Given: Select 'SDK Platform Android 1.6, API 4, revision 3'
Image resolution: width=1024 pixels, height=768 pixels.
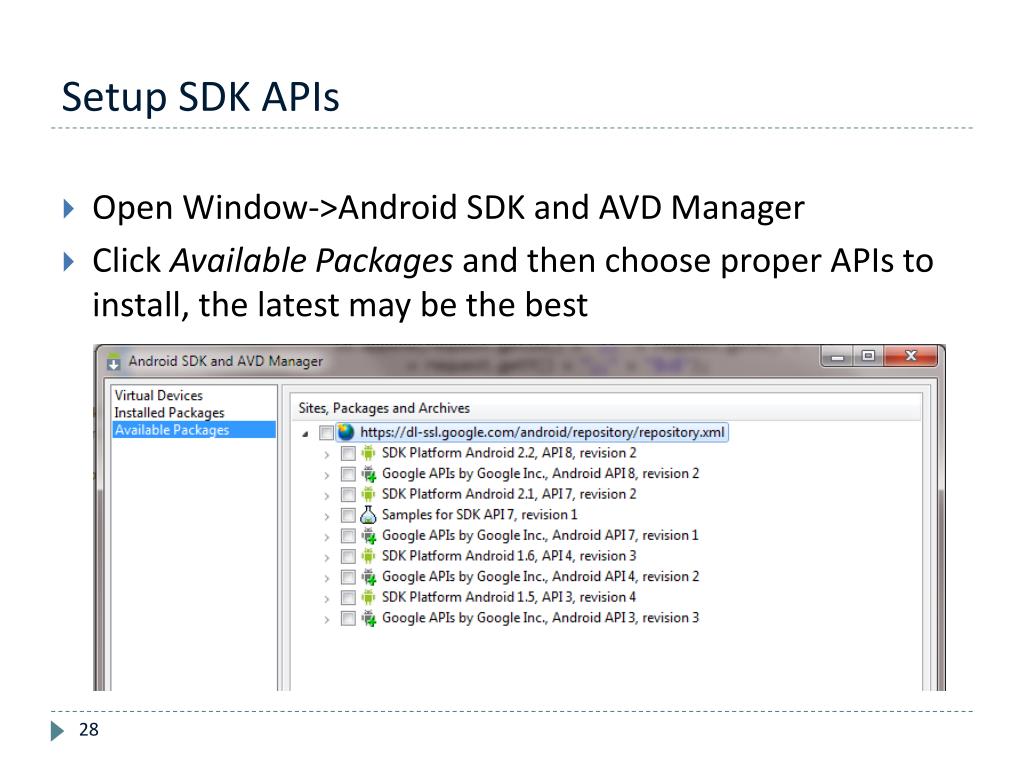Looking at the screenshot, I should 509,556.
